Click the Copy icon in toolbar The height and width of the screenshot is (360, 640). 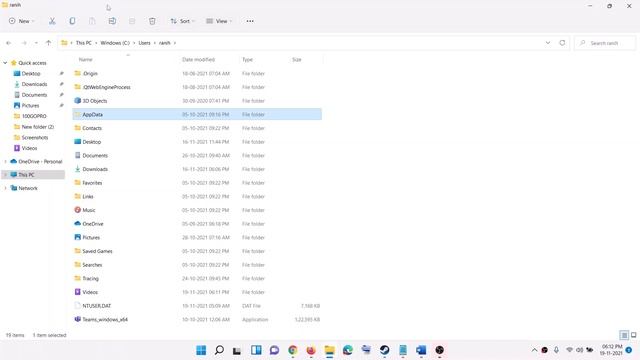click(x=72, y=21)
